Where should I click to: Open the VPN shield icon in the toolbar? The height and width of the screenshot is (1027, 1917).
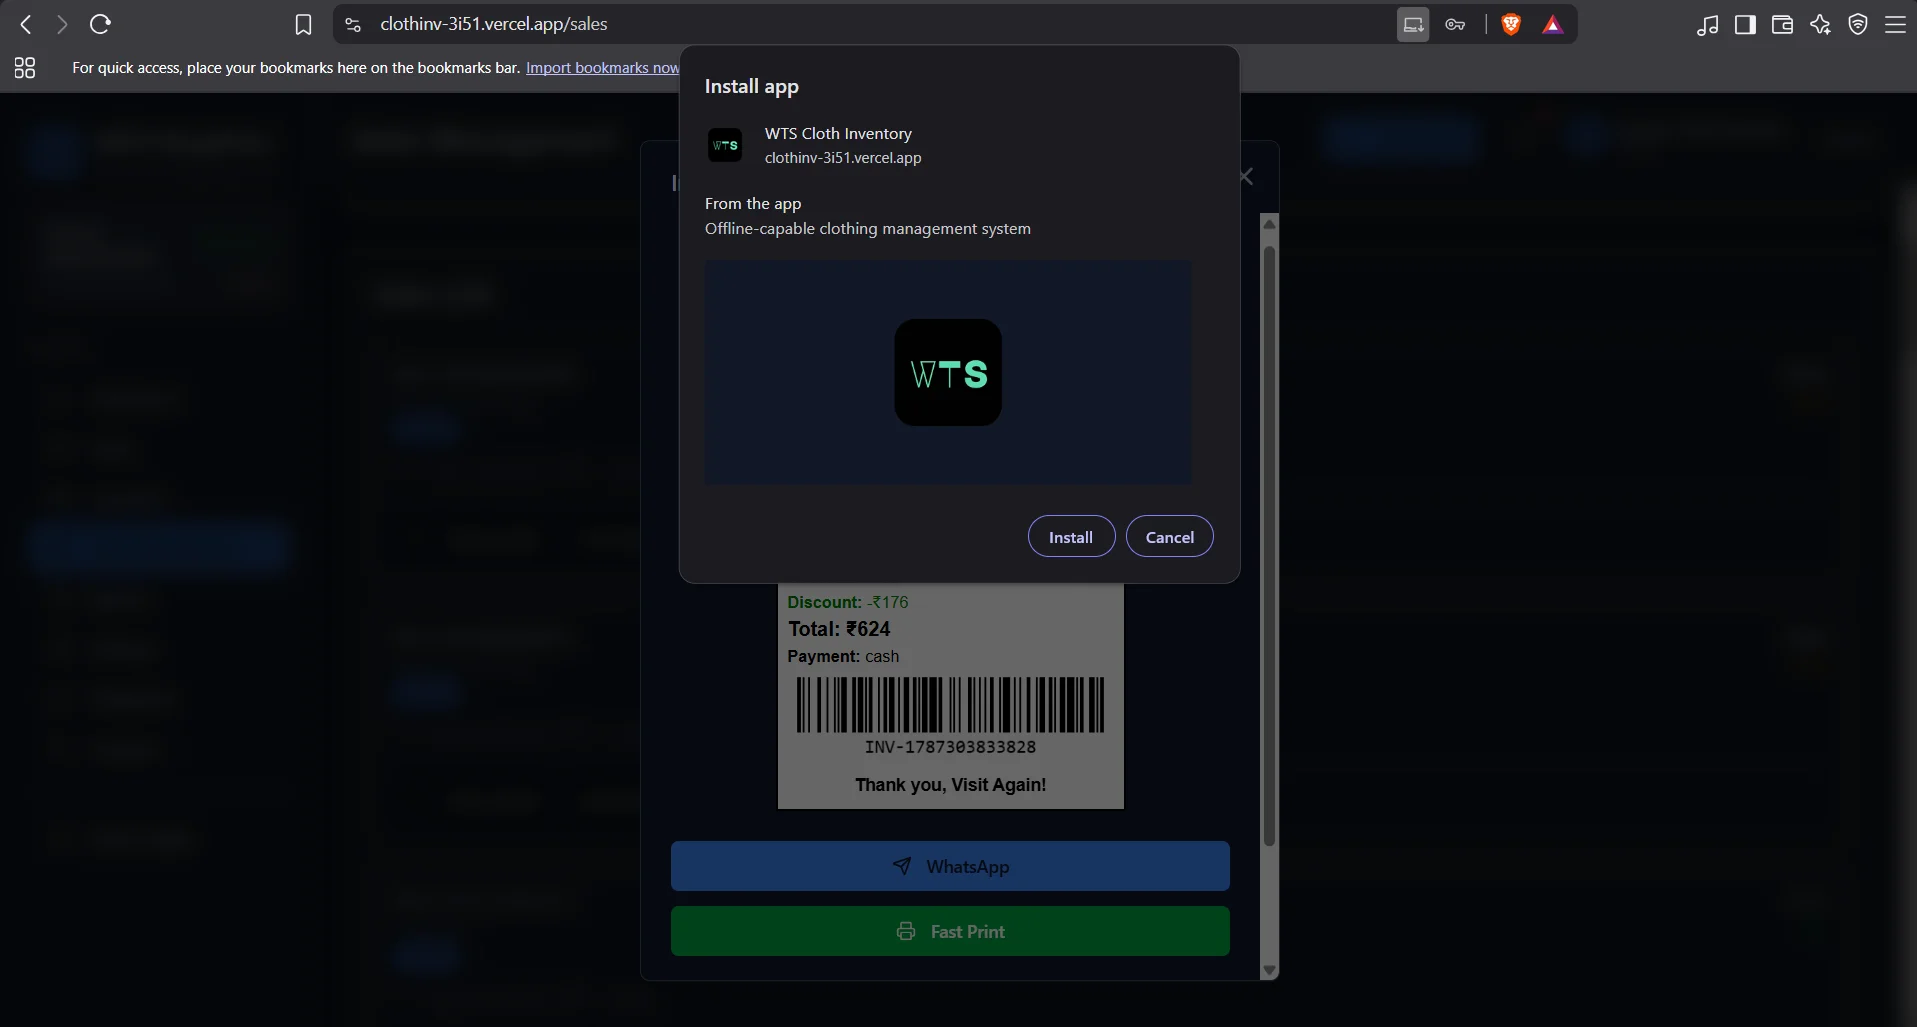pyautogui.click(x=1858, y=25)
